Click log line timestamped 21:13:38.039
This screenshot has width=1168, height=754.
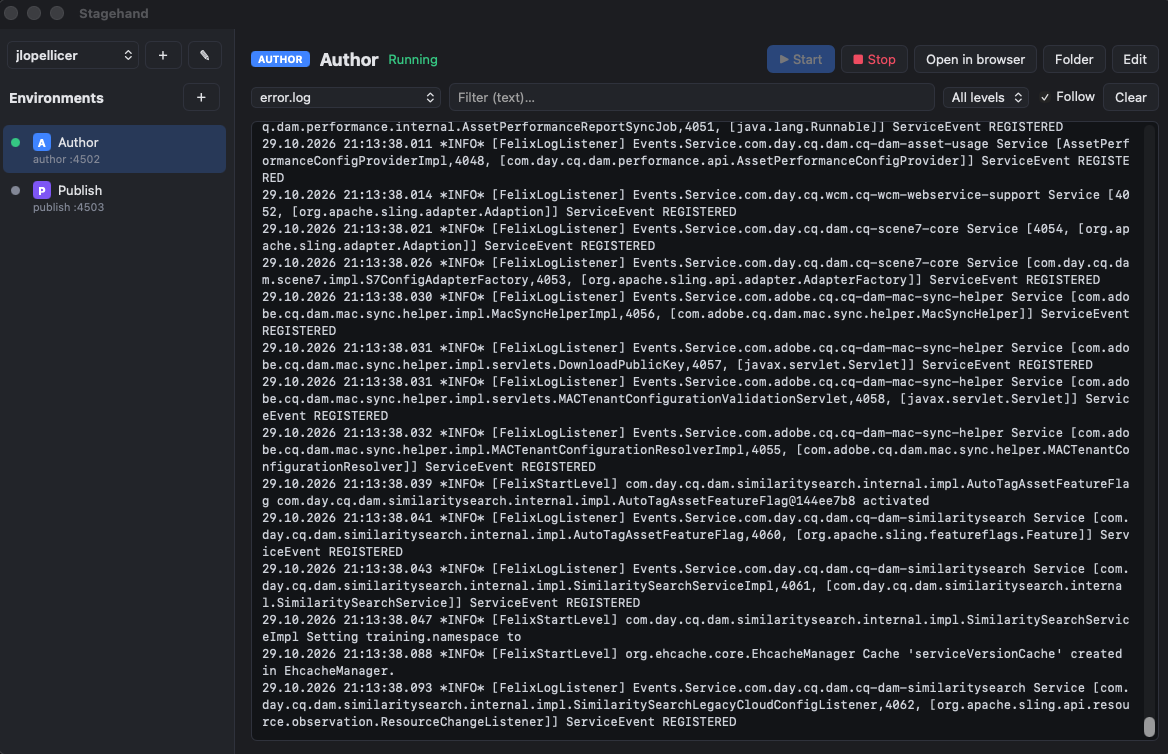click(696, 492)
